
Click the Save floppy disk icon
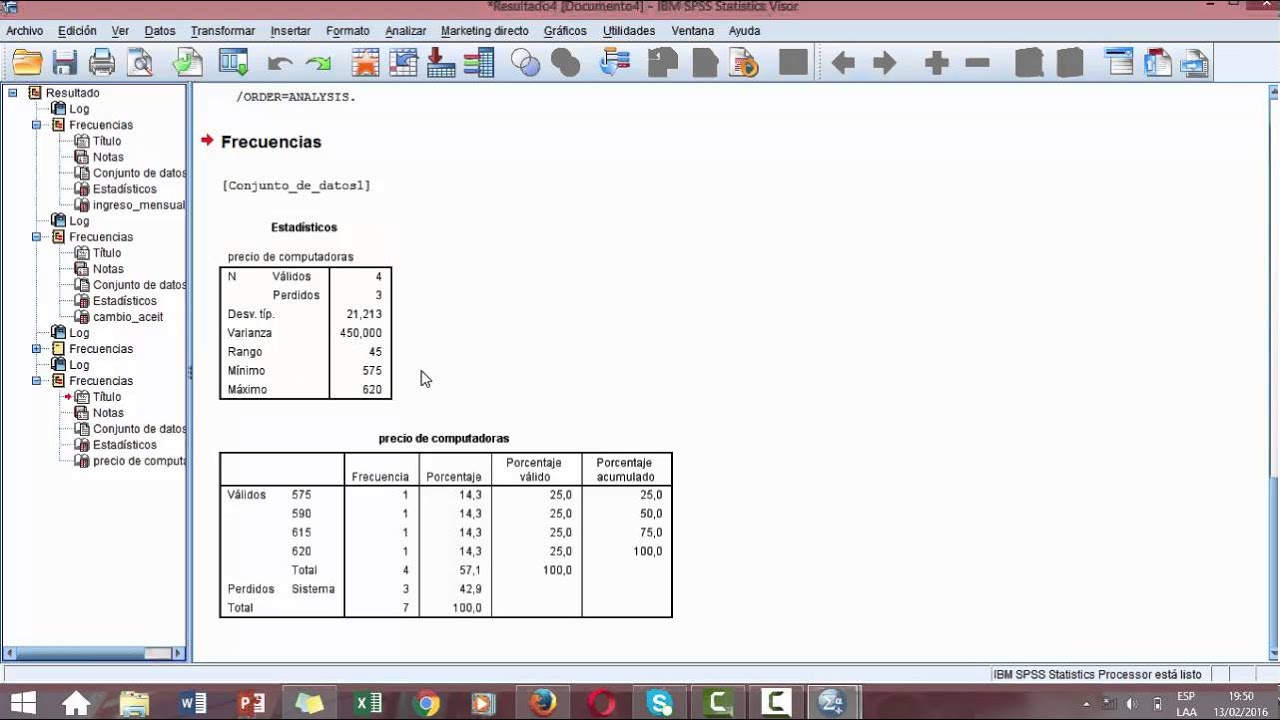point(65,63)
